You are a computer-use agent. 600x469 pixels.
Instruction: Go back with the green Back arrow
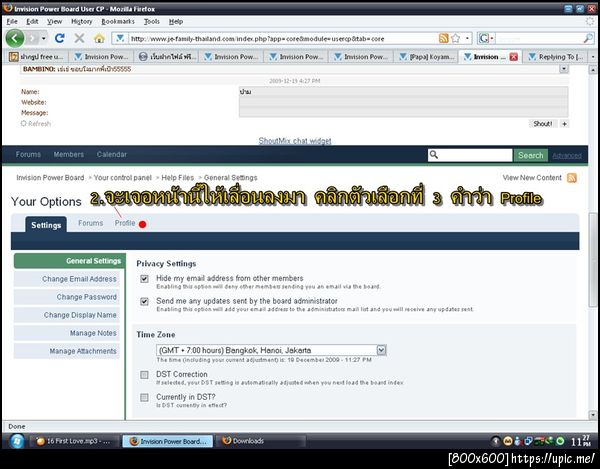15,38
